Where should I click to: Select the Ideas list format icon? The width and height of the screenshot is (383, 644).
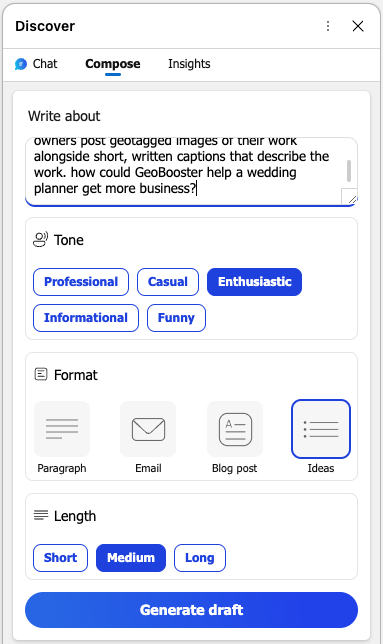tap(321, 429)
